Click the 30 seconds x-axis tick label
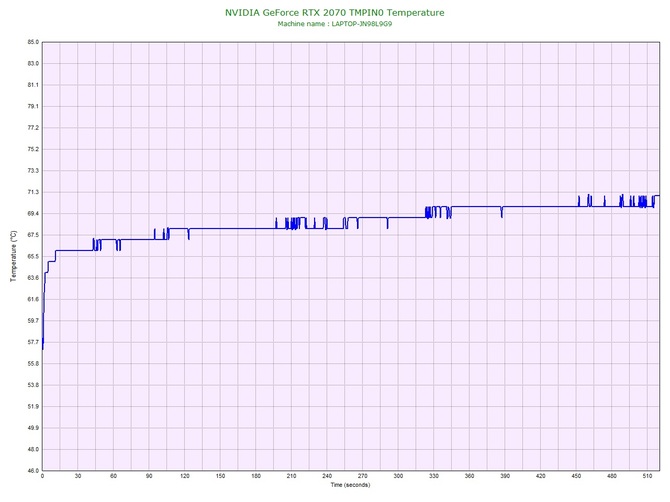The height and width of the screenshot is (502, 670). (x=78, y=476)
